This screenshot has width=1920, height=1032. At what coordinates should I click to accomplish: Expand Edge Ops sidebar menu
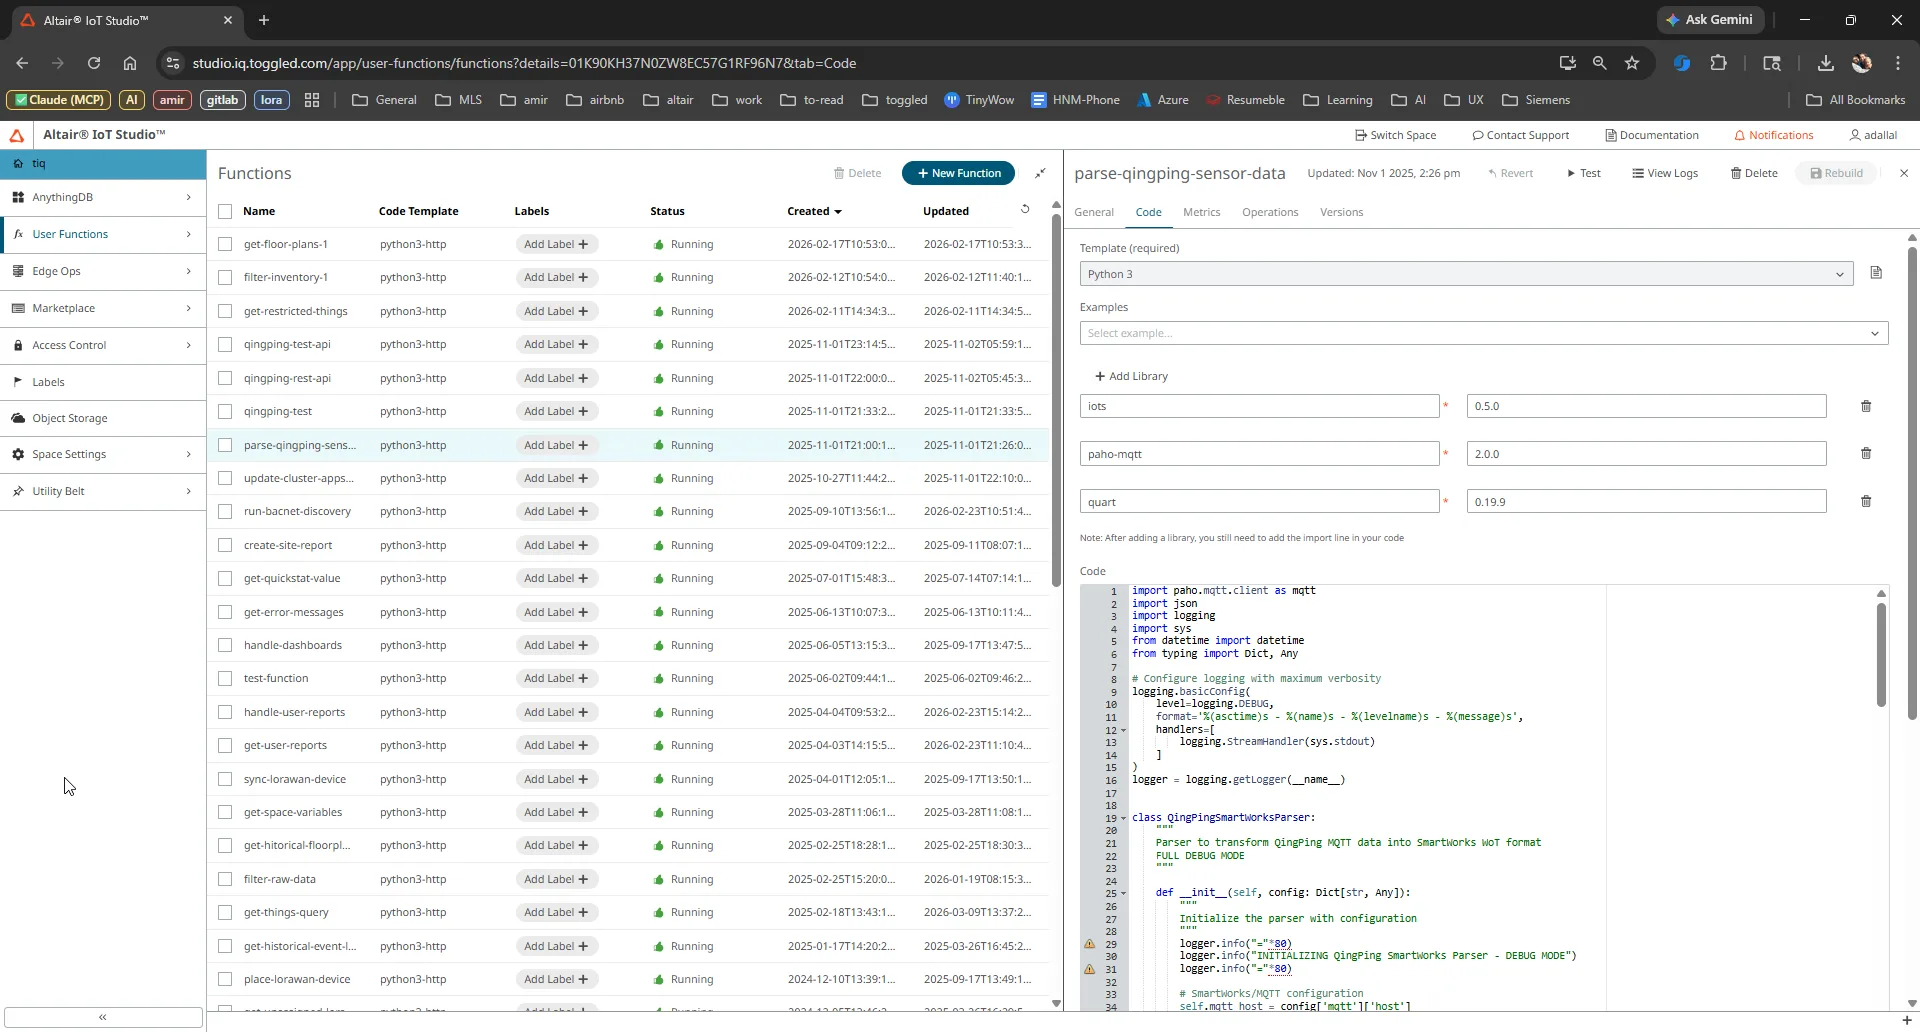click(103, 271)
